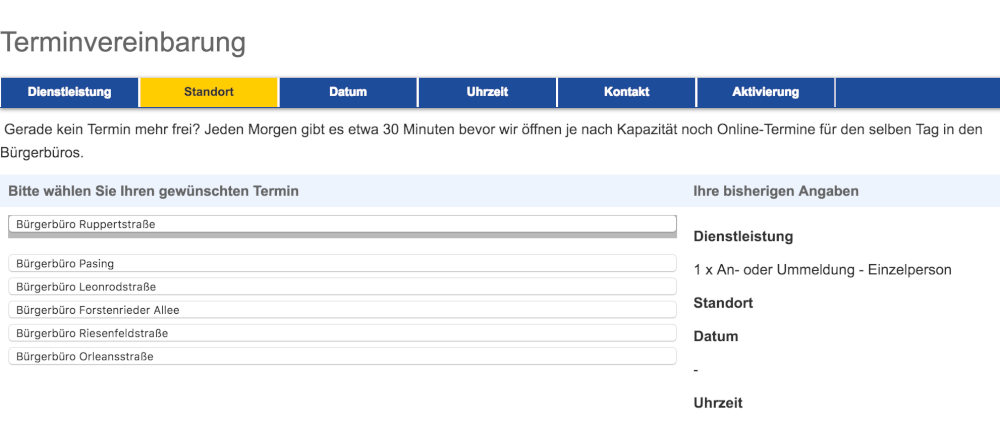Click the 'Ihre bisherigen Angaben' header
1000x422 pixels.
tap(776, 191)
